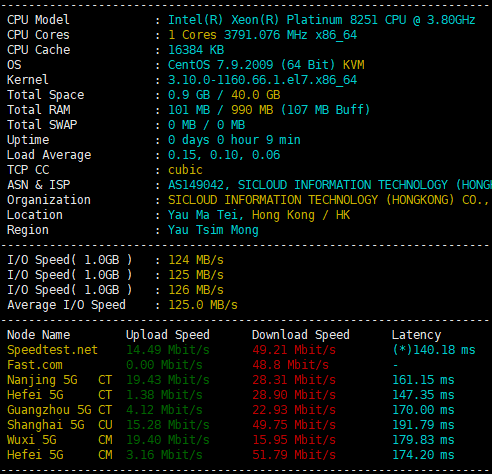Click the Total Space value 0.9 GB / 40.0 GB

pos(224,95)
